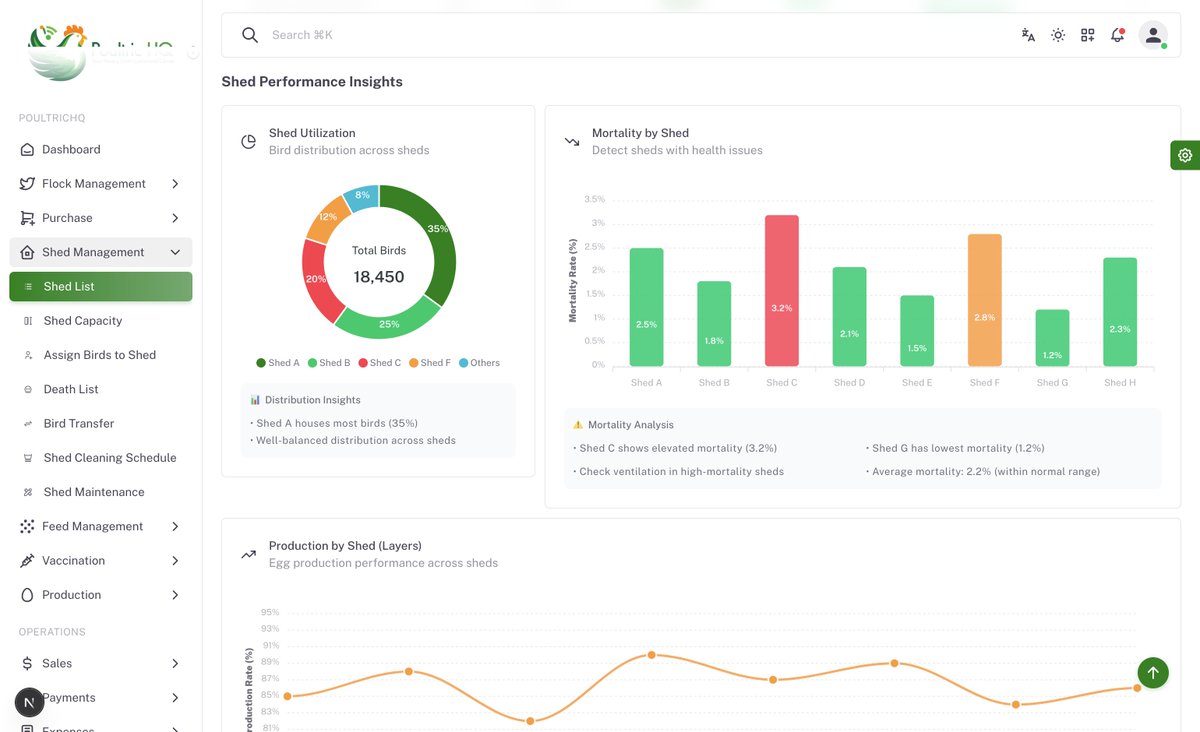Click the Production by Shed trend-up icon
Viewport: 1200px width, 732px height.
(249, 555)
